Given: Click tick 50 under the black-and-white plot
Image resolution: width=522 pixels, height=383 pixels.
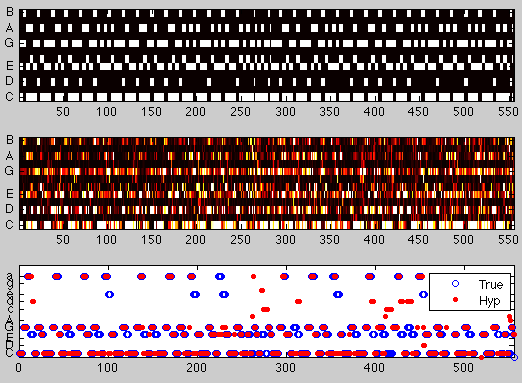Looking at the screenshot, I should click(63, 112).
